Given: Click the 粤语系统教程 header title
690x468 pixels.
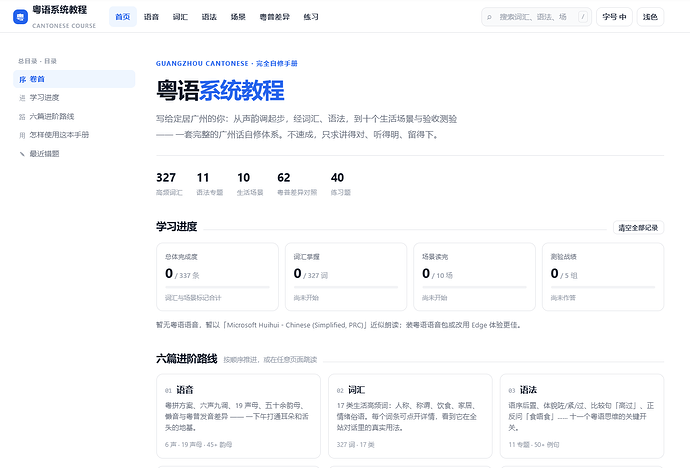Looking at the screenshot, I should coord(60,10).
